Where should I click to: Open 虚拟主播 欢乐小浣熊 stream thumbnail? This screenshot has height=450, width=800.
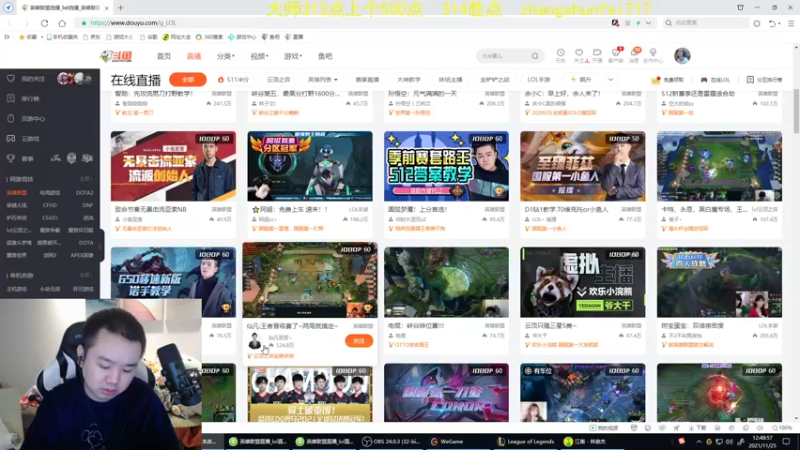[x=583, y=282]
